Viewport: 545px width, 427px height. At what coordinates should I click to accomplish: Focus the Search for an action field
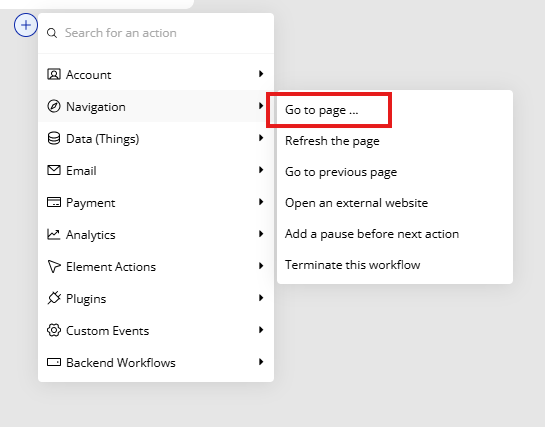(x=156, y=33)
